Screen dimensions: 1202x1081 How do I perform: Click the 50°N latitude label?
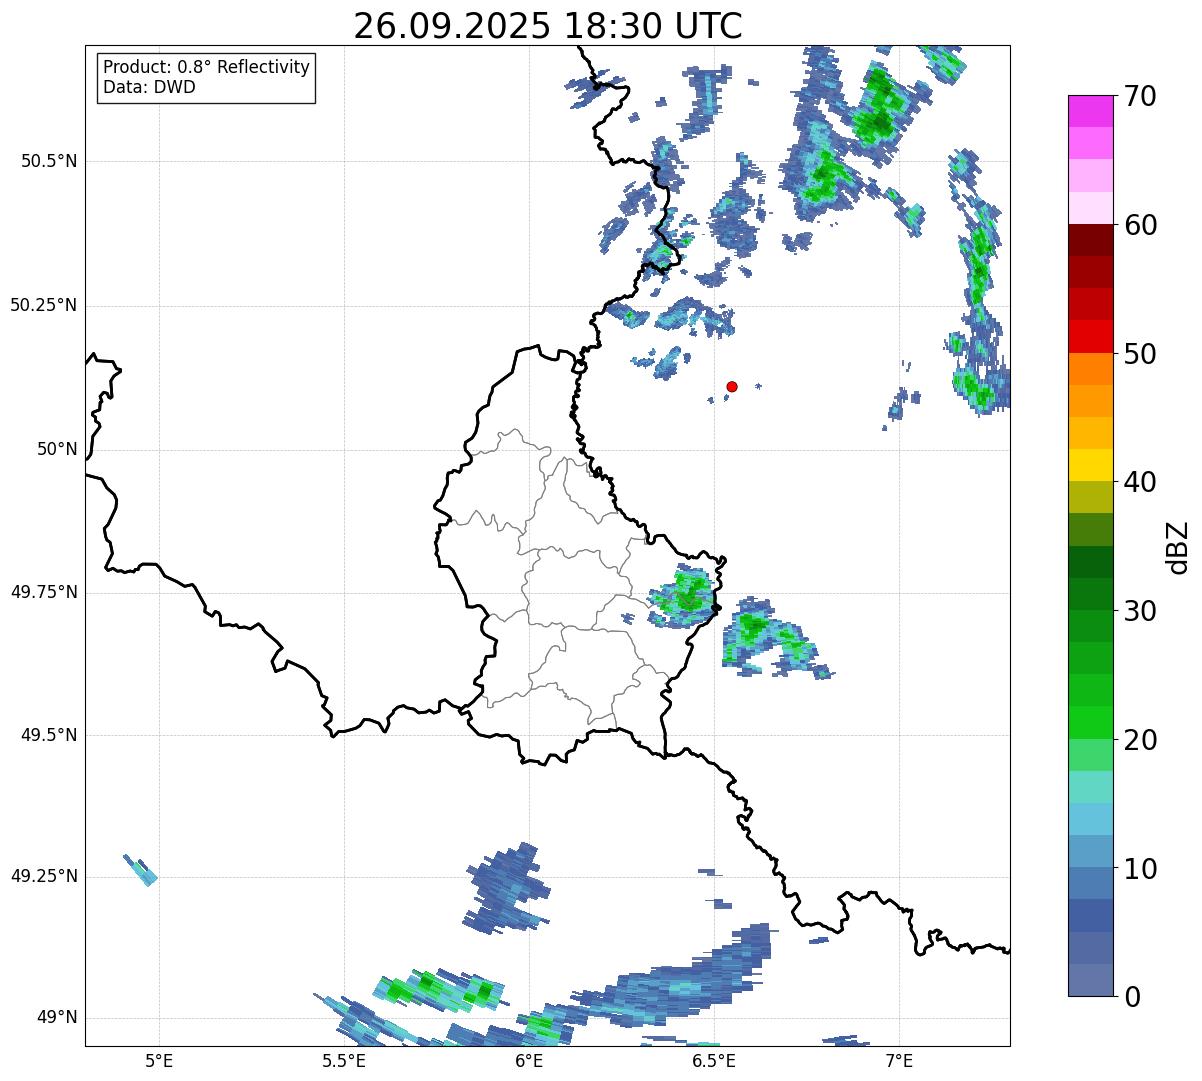57,449
